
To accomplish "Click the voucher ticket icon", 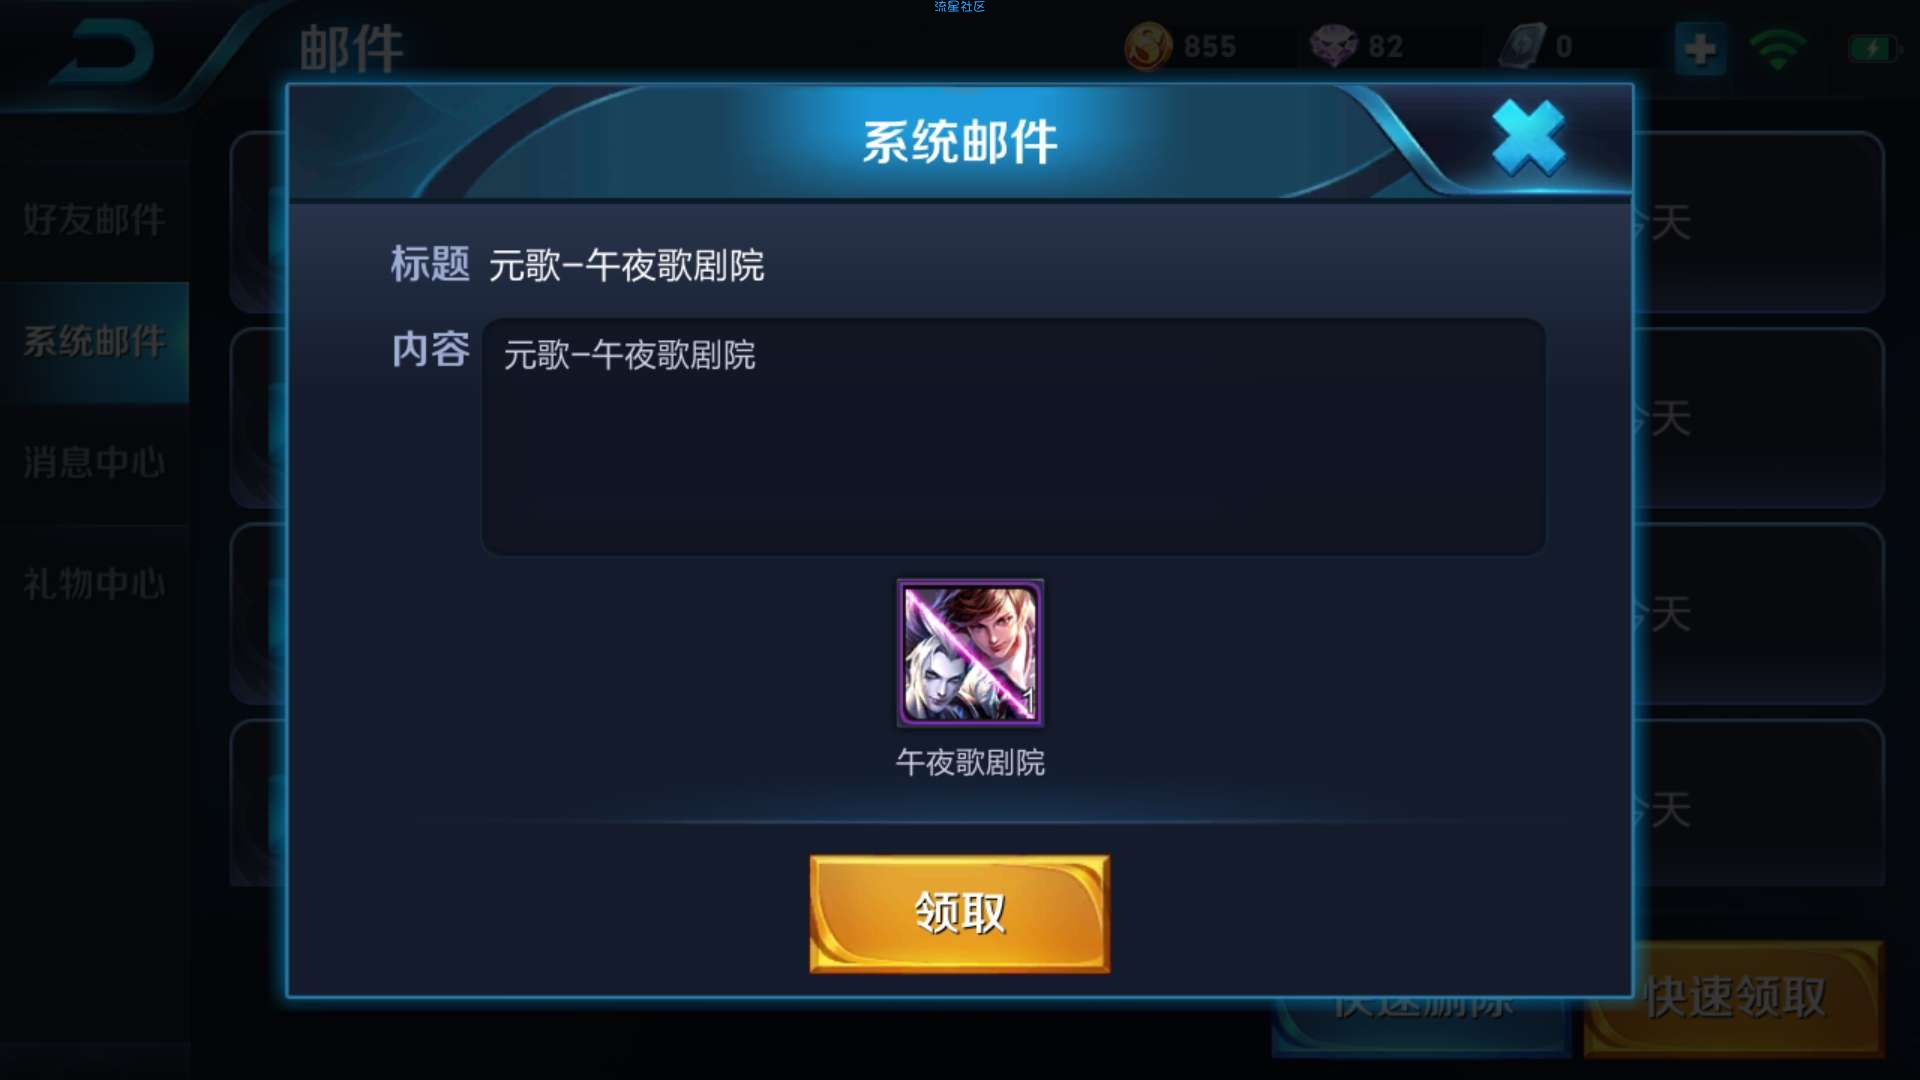I will coord(1522,46).
